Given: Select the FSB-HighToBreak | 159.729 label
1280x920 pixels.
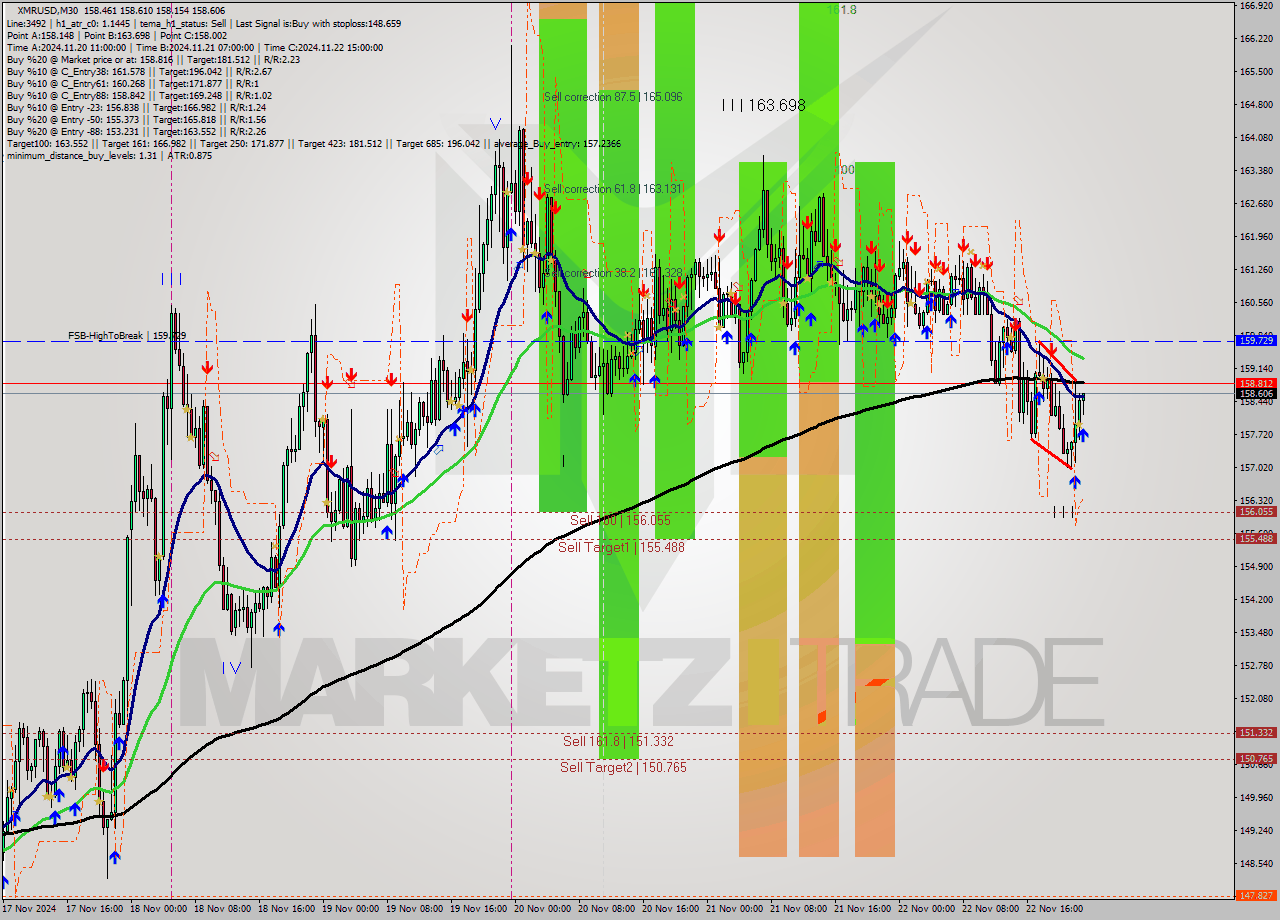Looking at the screenshot, I should click(127, 336).
